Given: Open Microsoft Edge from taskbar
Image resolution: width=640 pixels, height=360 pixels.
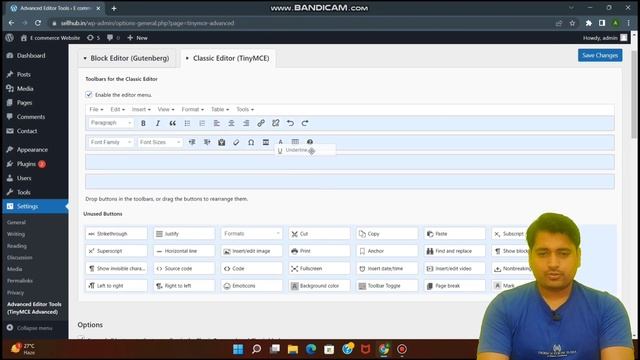Looking at the screenshot, I should click(x=311, y=349).
